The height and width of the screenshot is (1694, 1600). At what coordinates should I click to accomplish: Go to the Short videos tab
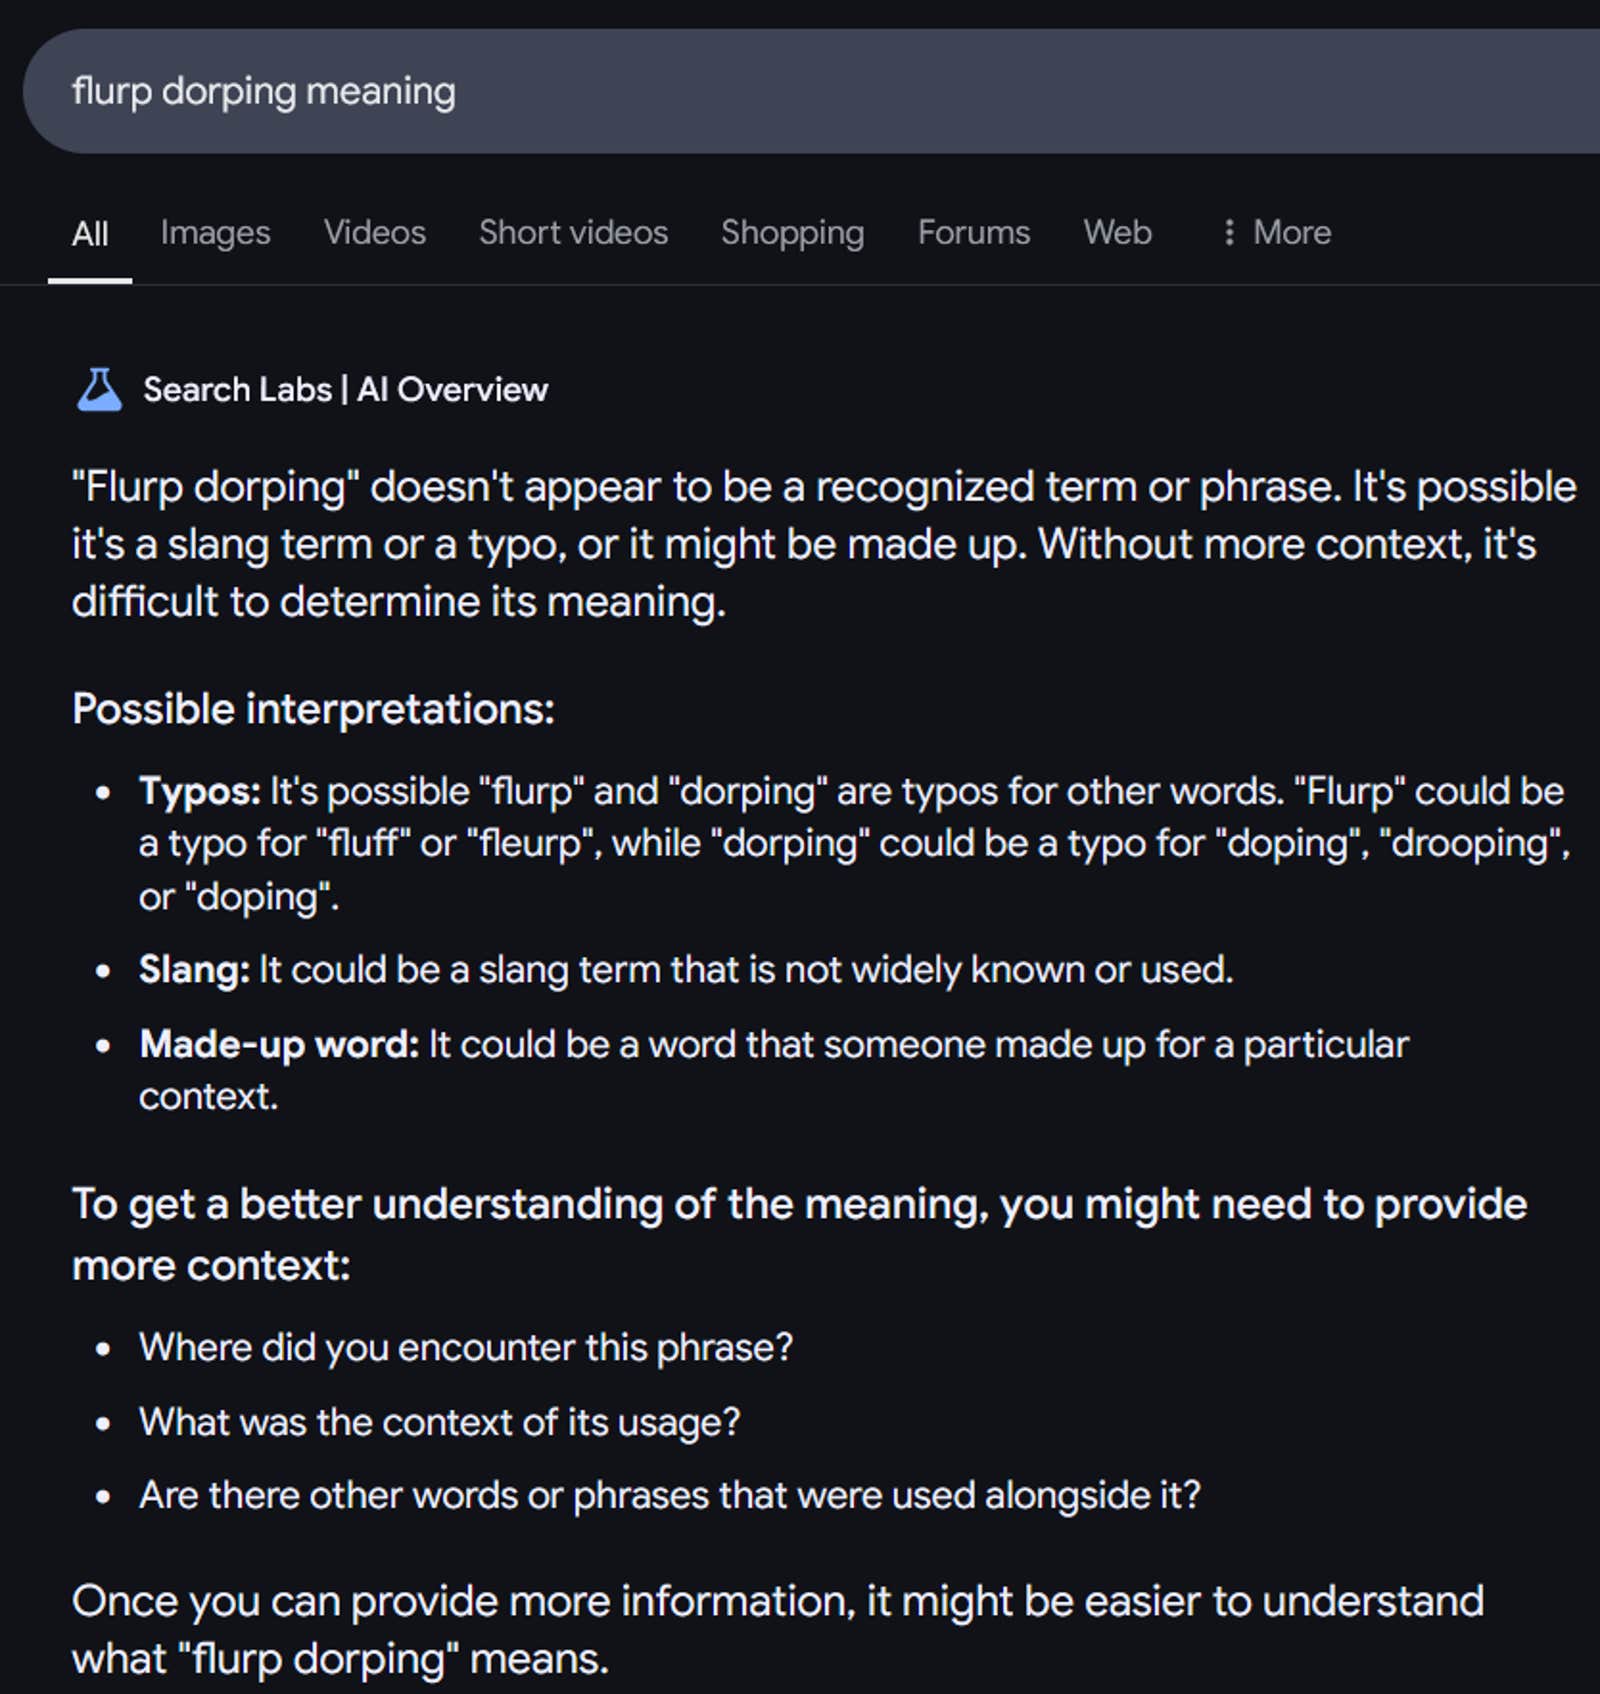point(573,233)
